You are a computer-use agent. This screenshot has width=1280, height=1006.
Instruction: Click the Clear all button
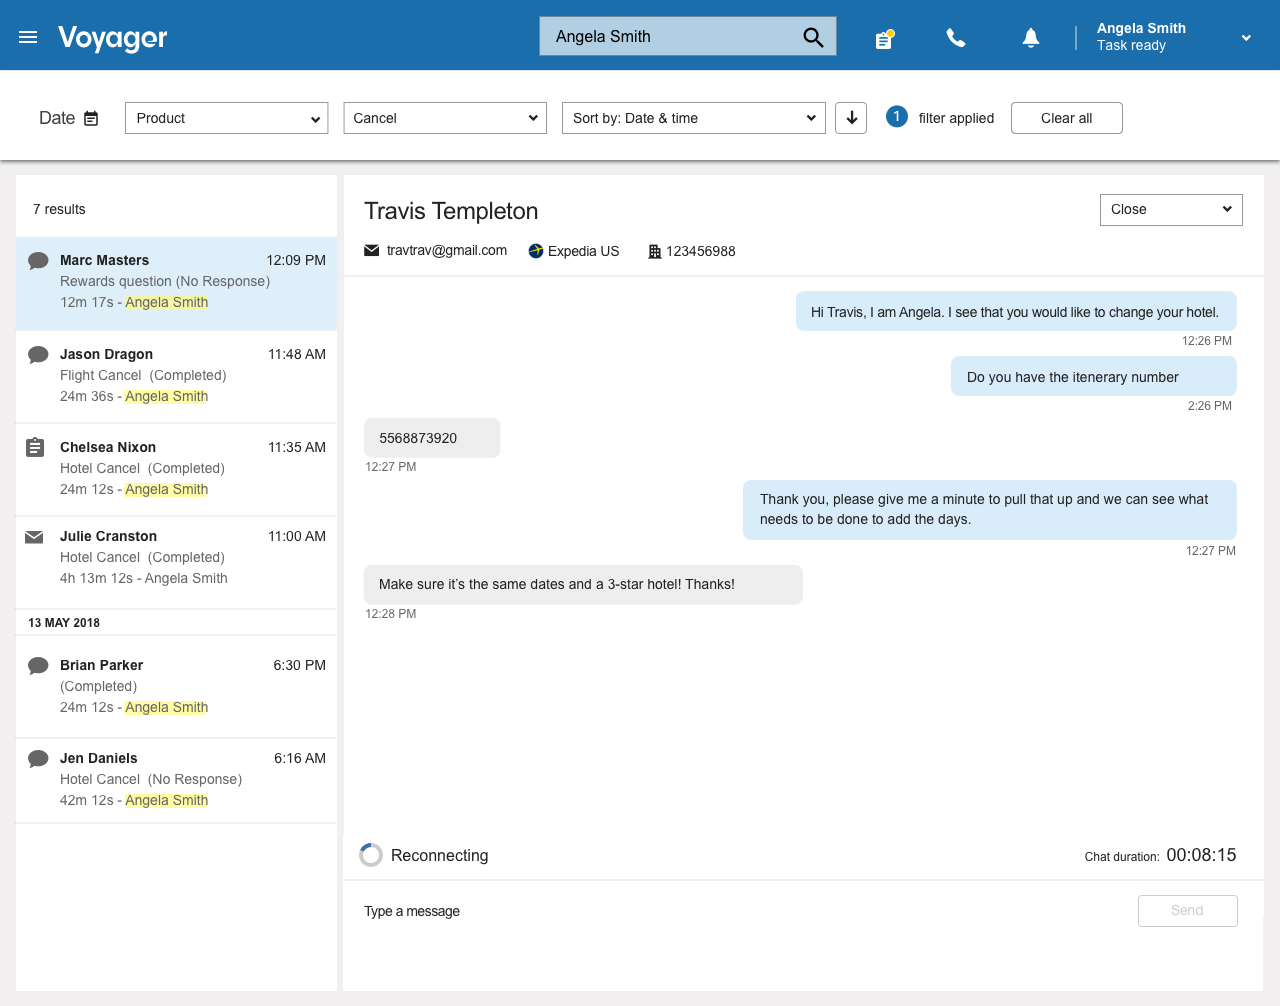[x=1066, y=118]
